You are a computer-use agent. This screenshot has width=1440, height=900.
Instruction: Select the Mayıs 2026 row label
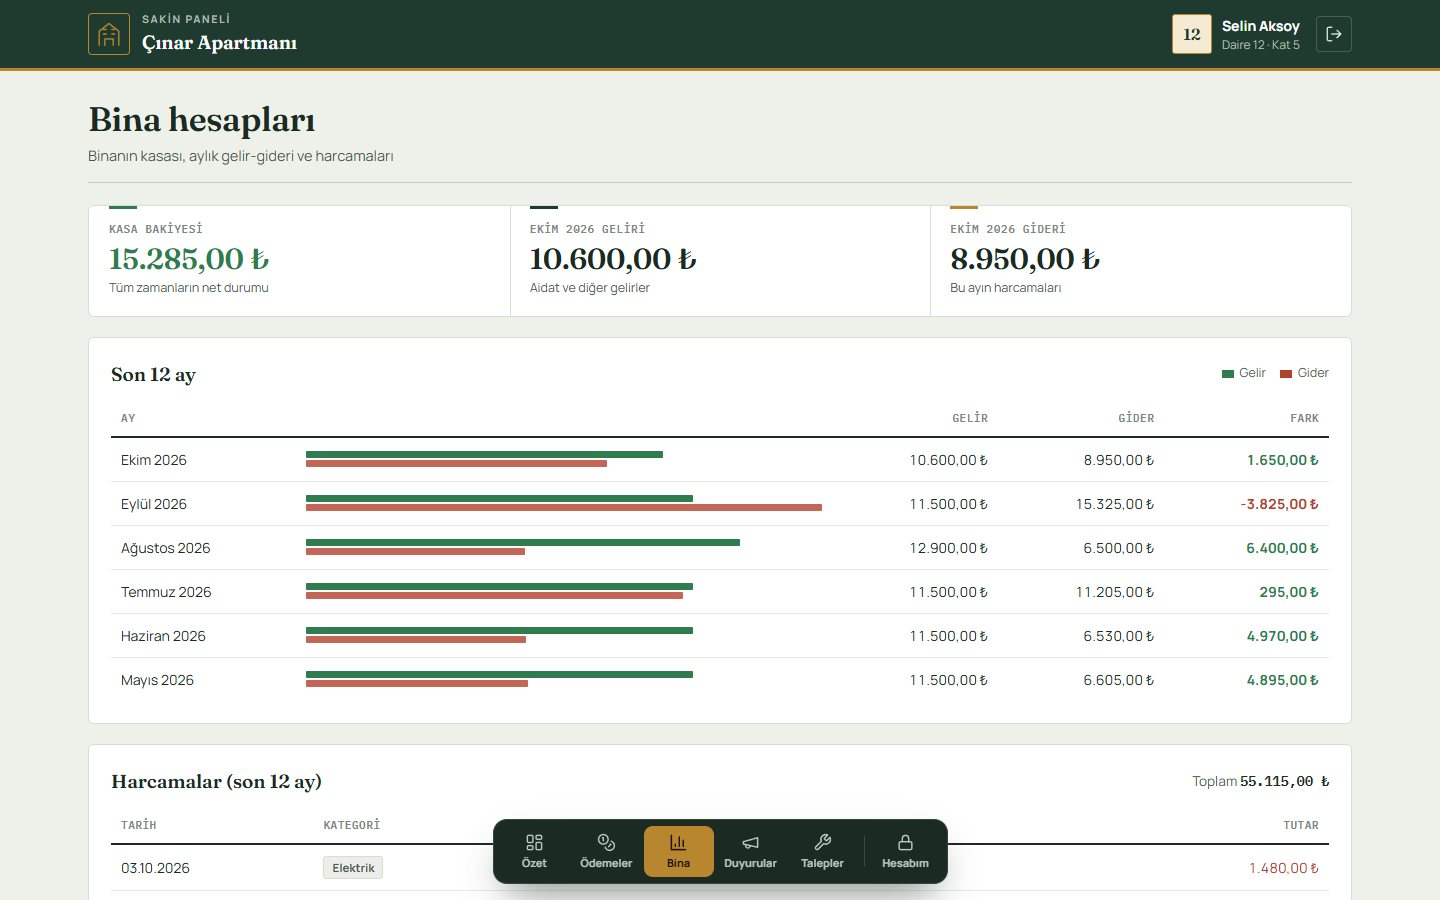tap(157, 680)
